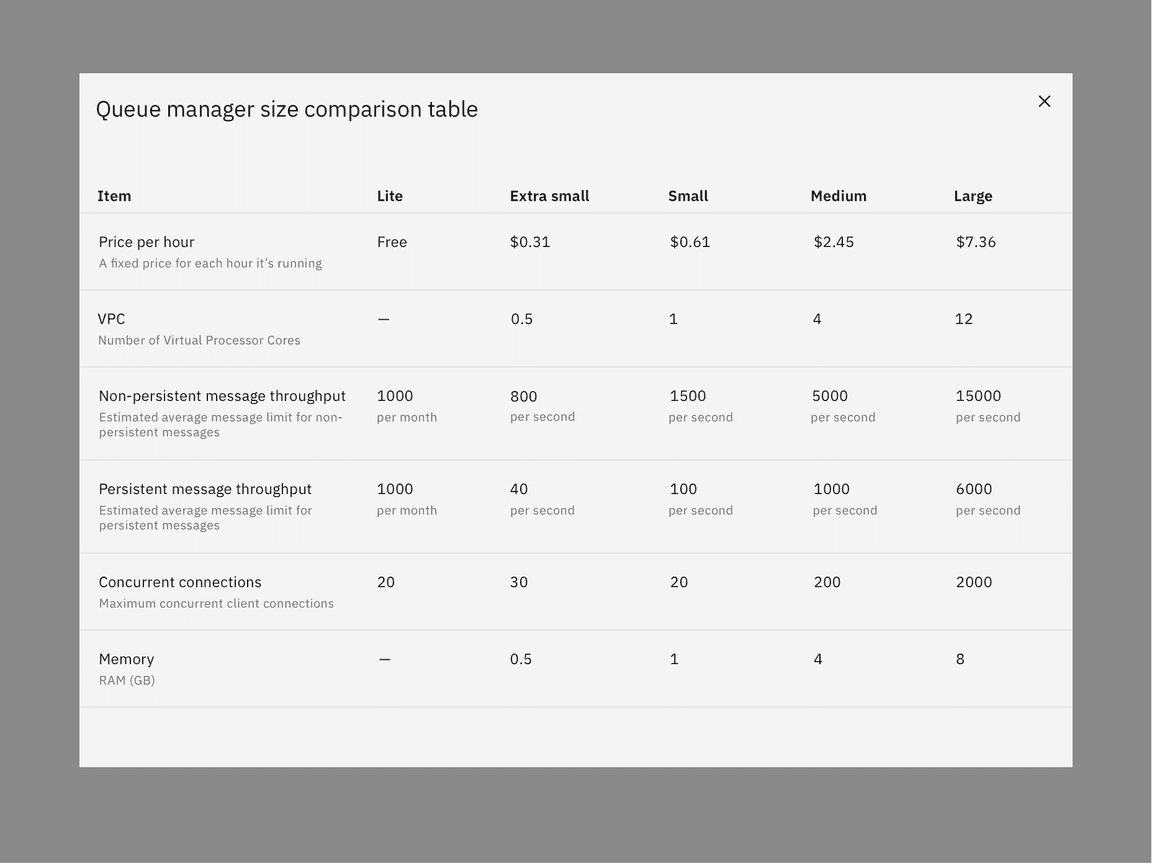The image size is (1152, 864).
Task: Select the Medium column header
Action: coord(838,195)
